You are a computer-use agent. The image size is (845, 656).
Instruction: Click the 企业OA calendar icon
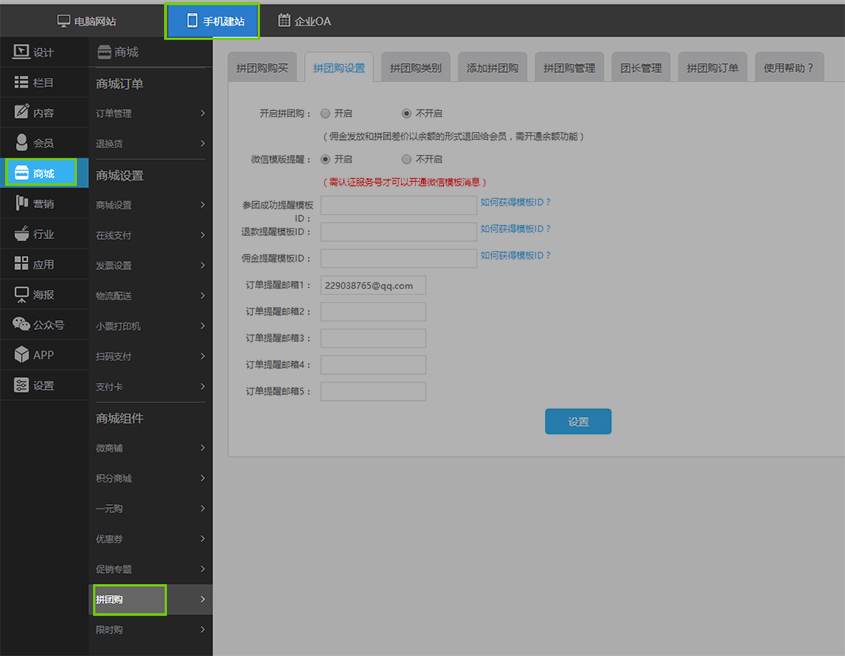coord(283,20)
